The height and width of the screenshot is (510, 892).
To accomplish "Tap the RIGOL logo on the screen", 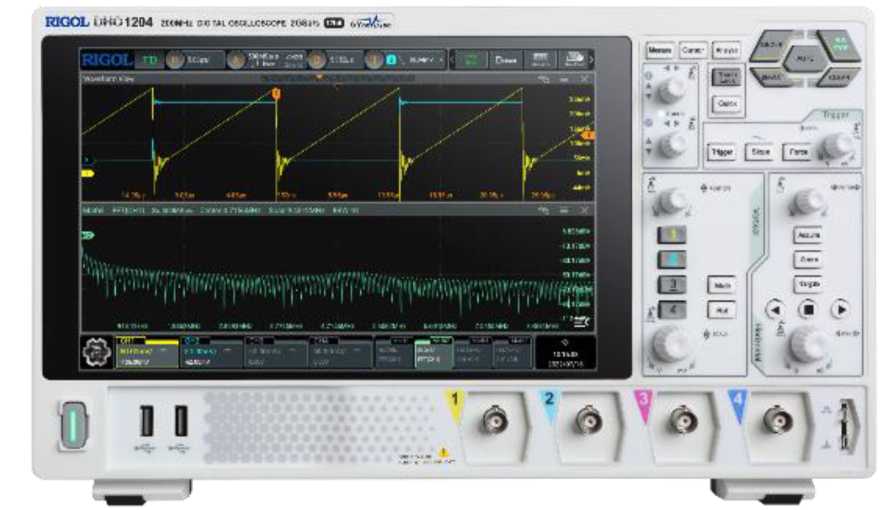I will click(105, 60).
